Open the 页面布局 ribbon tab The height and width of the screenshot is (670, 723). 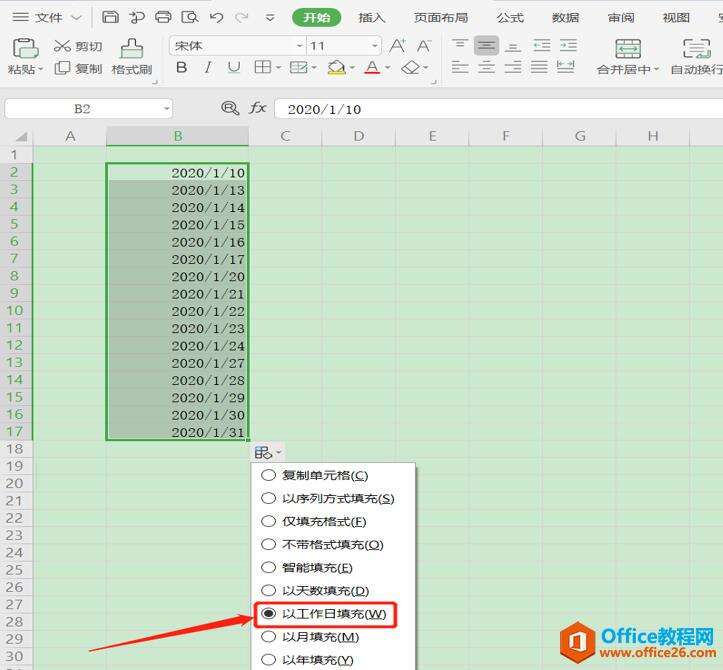pos(441,18)
